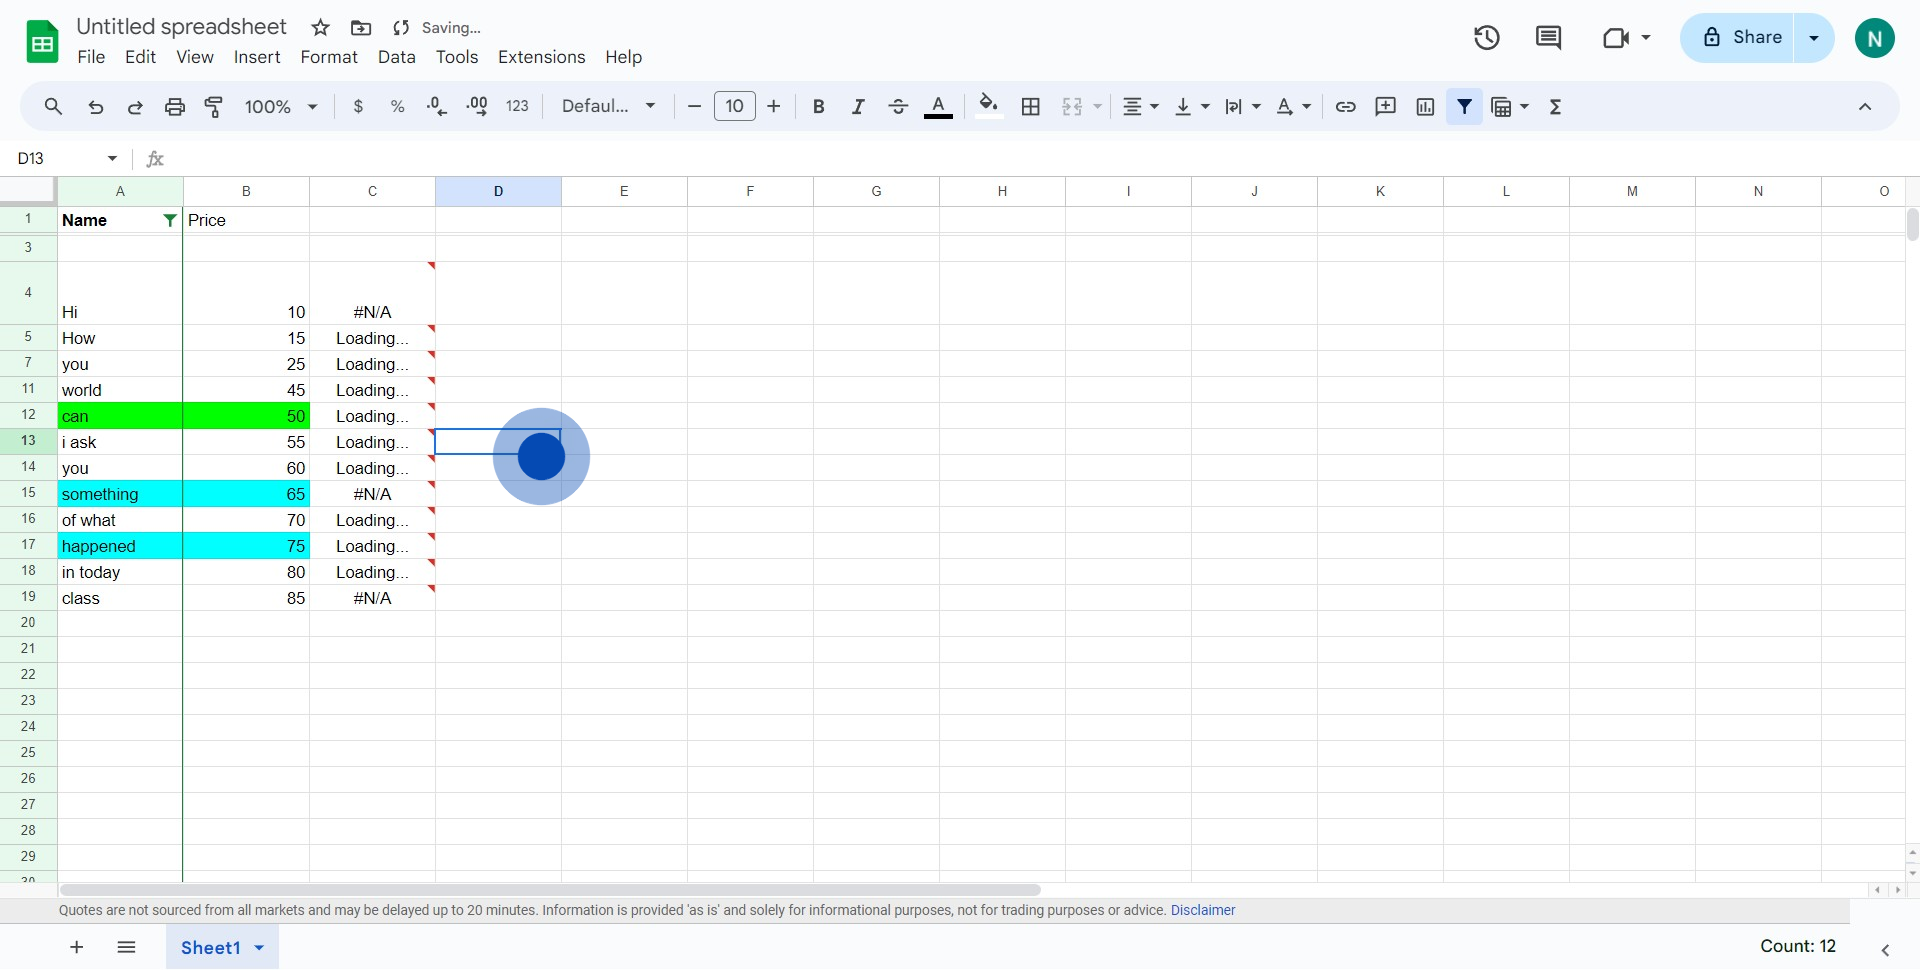Select green highlighted cell 'can'
Screen dimensions: 1920x970
tap(120, 416)
